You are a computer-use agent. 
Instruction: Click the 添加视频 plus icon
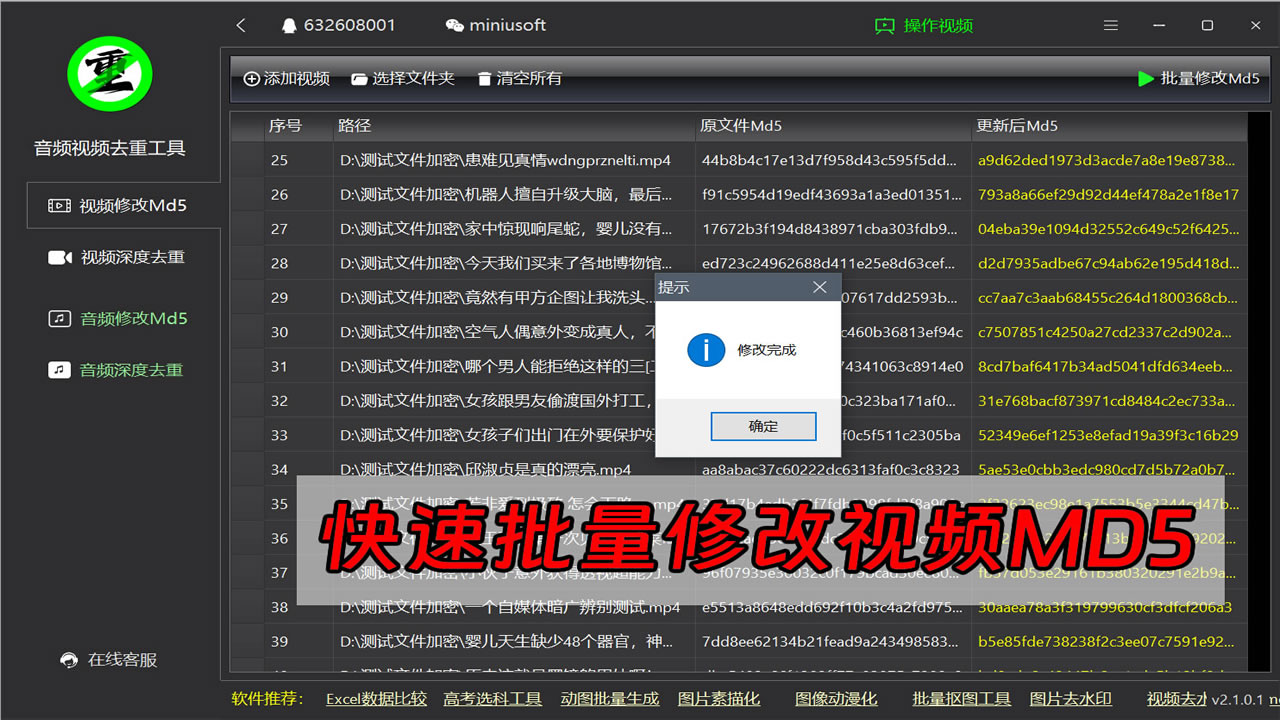[x=252, y=78]
